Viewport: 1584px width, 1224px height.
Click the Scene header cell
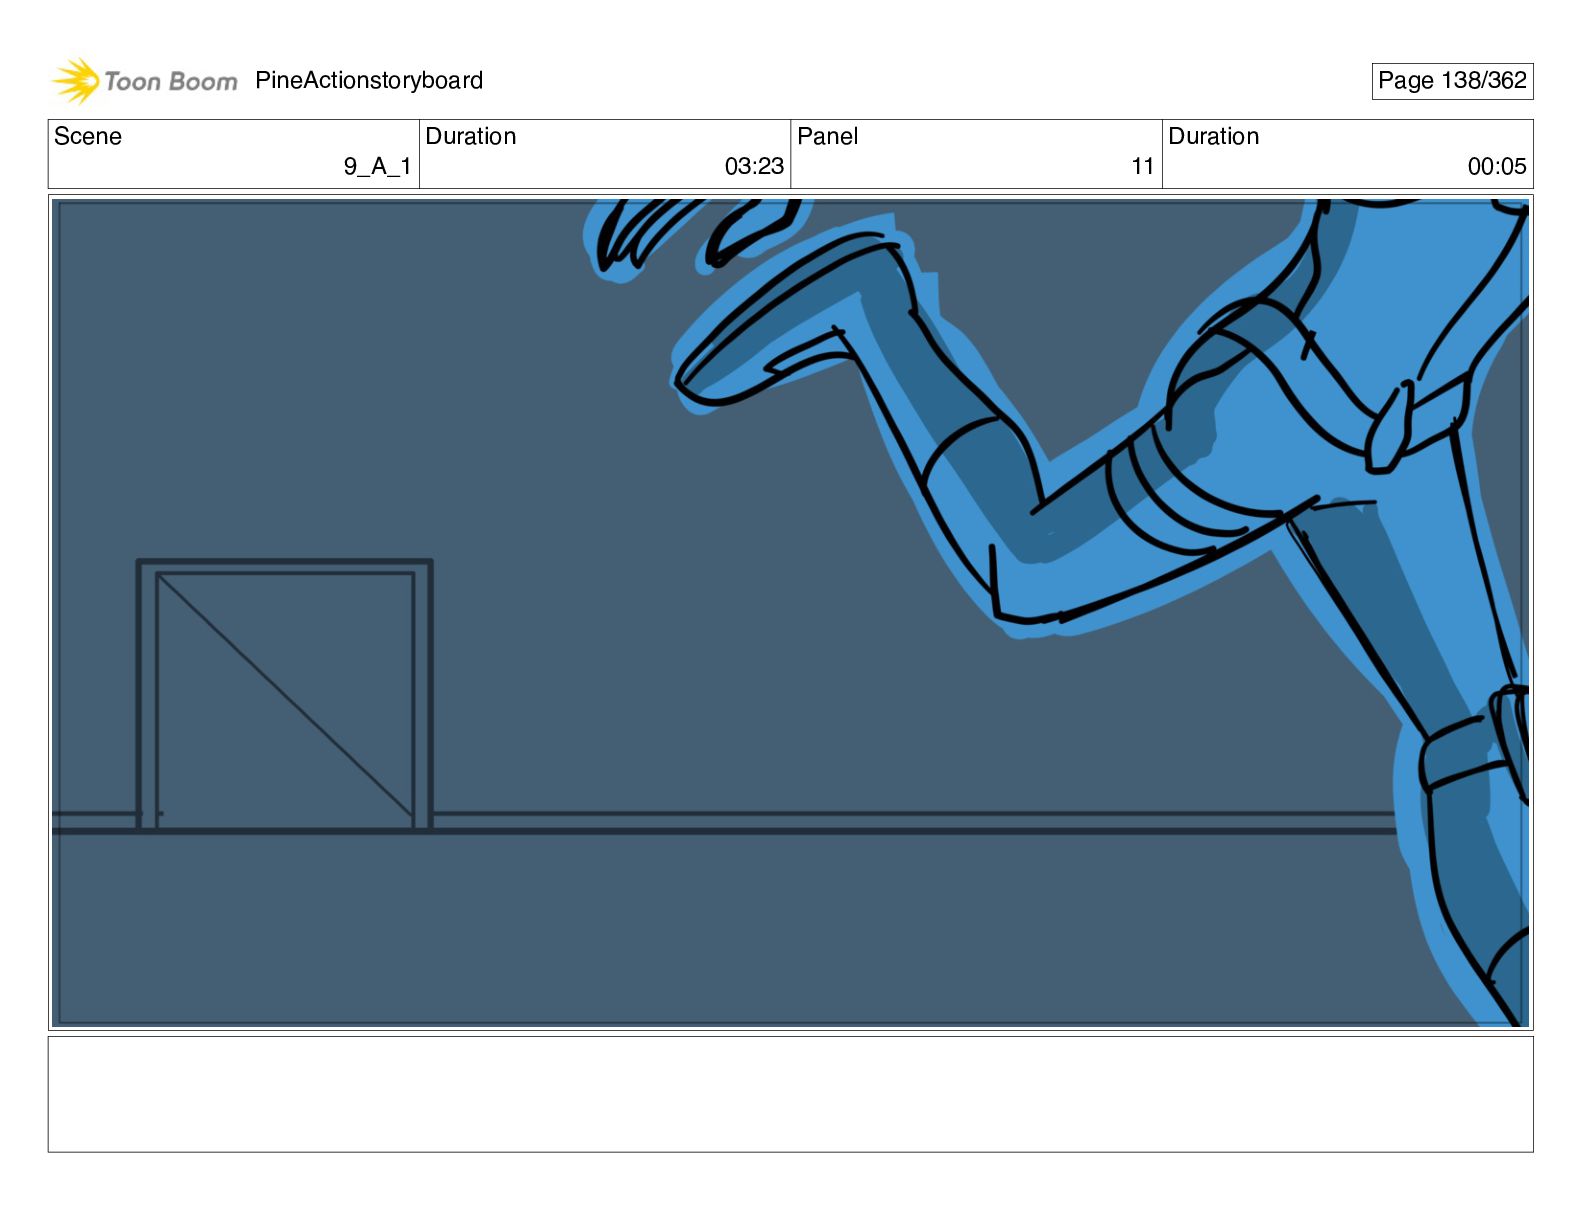[234, 154]
